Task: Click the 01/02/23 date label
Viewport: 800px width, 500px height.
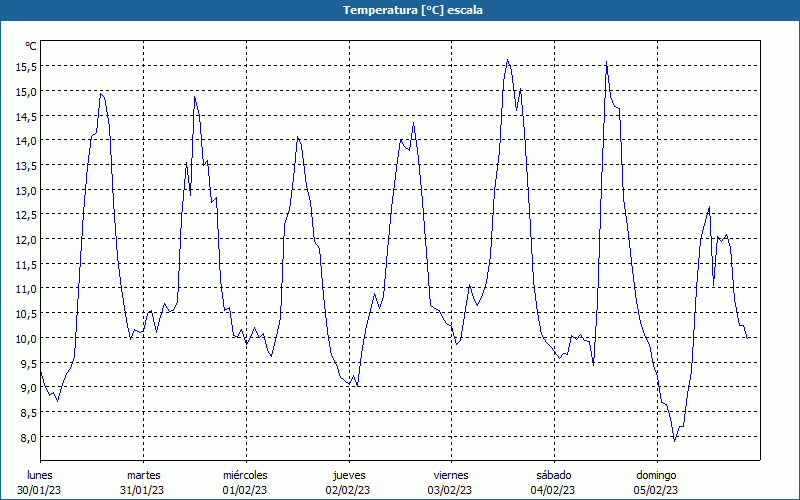Action: 245,490
